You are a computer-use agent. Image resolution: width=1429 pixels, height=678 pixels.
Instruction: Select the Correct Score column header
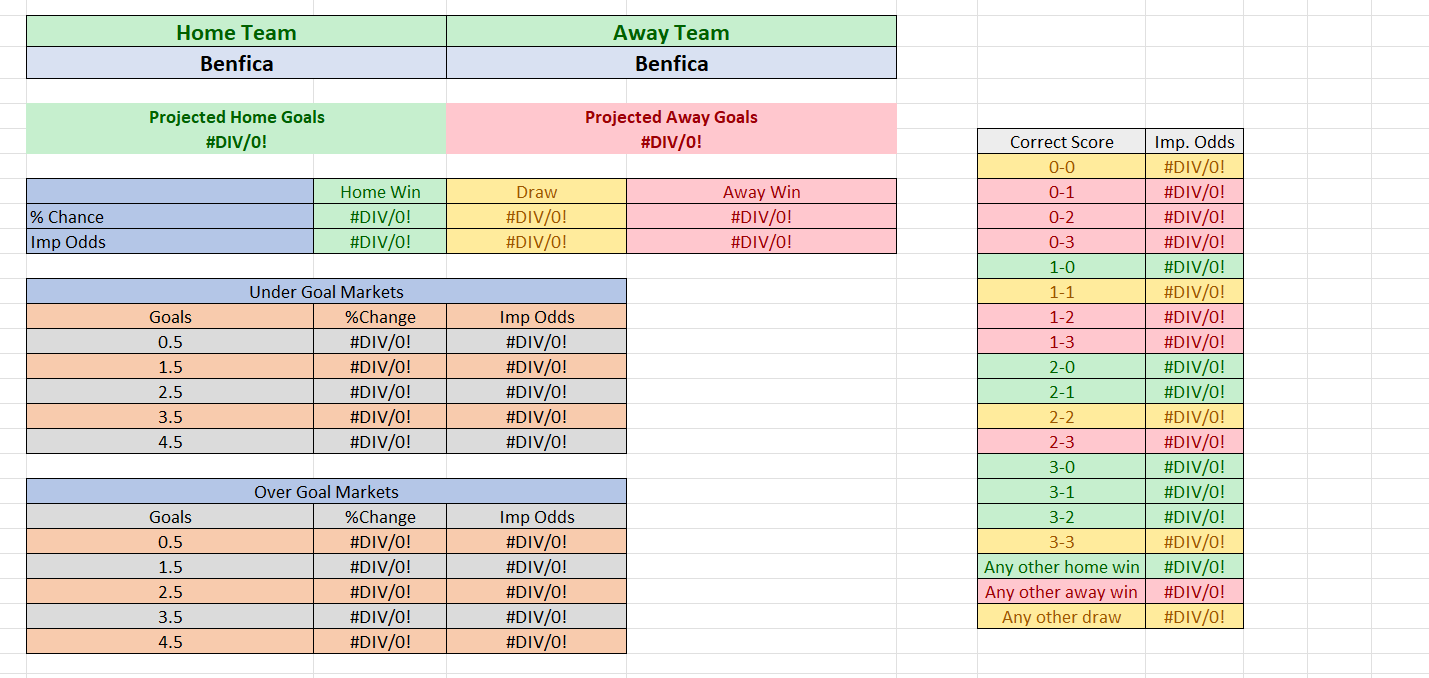(x=1061, y=142)
